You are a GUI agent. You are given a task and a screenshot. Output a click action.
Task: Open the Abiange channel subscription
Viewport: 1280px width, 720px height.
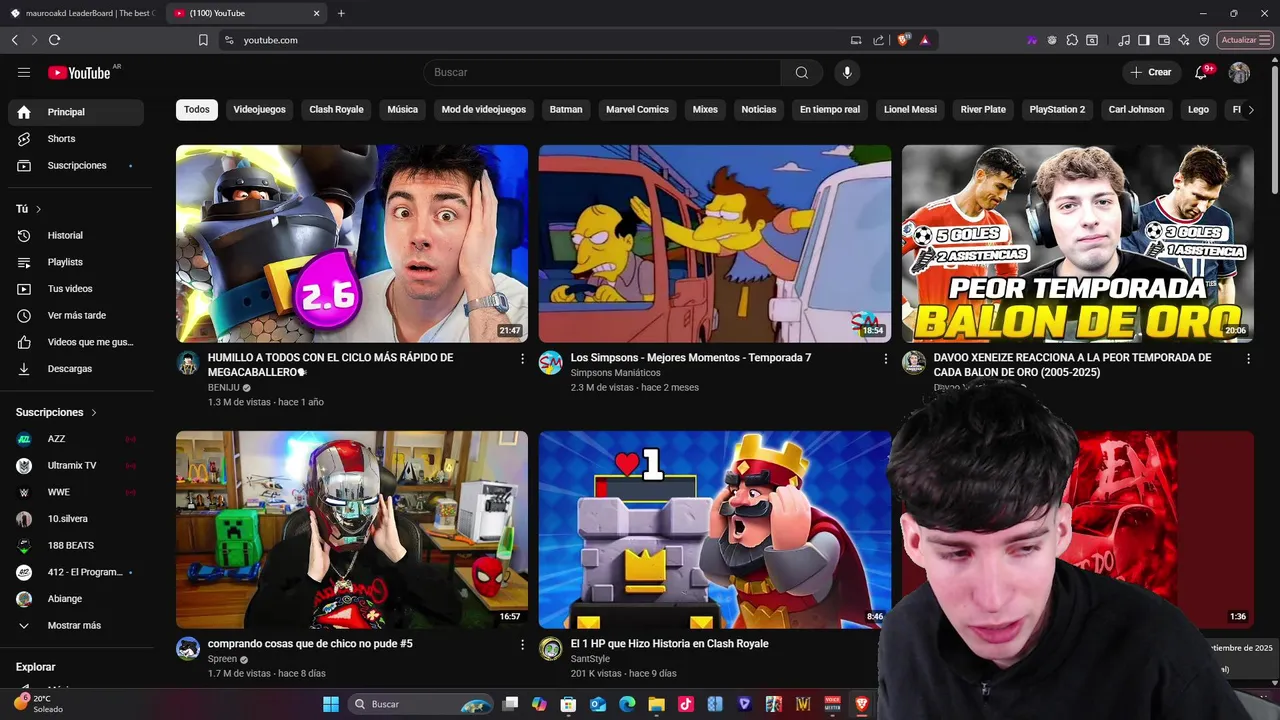click(76, 599)
